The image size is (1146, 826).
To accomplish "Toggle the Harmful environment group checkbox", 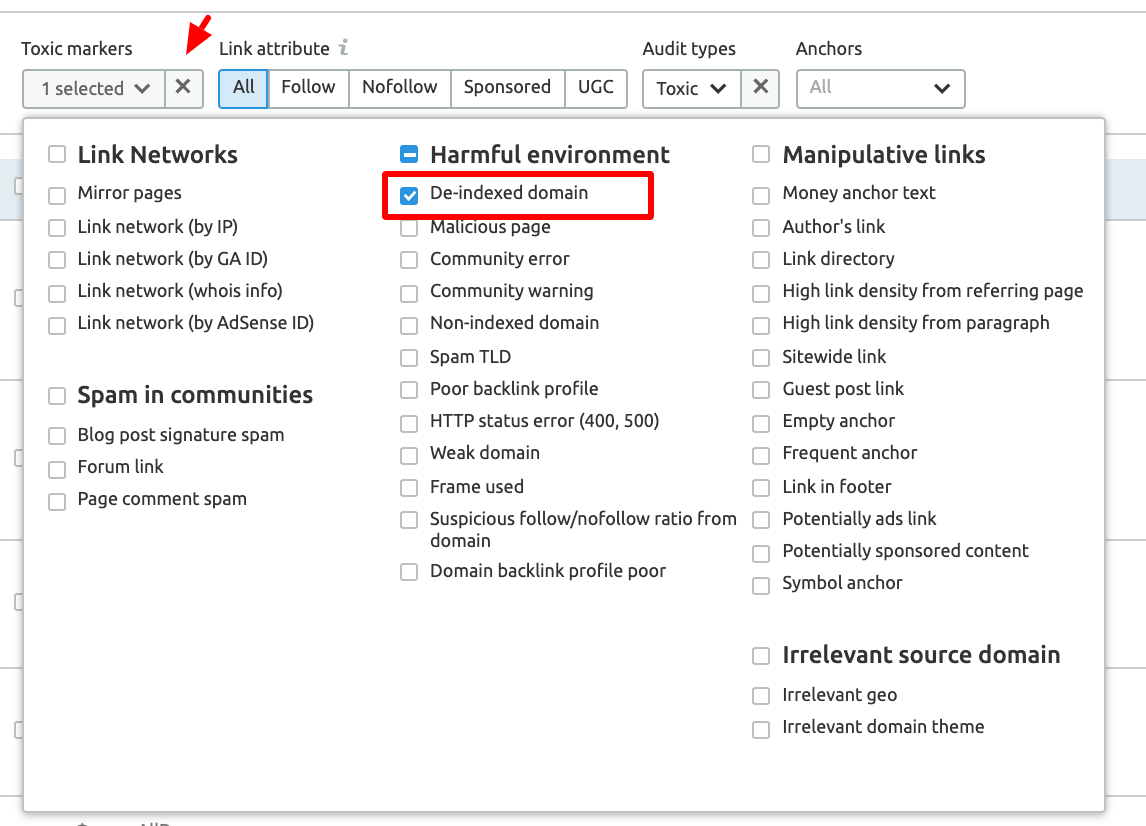I will click(x=409, y=154).
